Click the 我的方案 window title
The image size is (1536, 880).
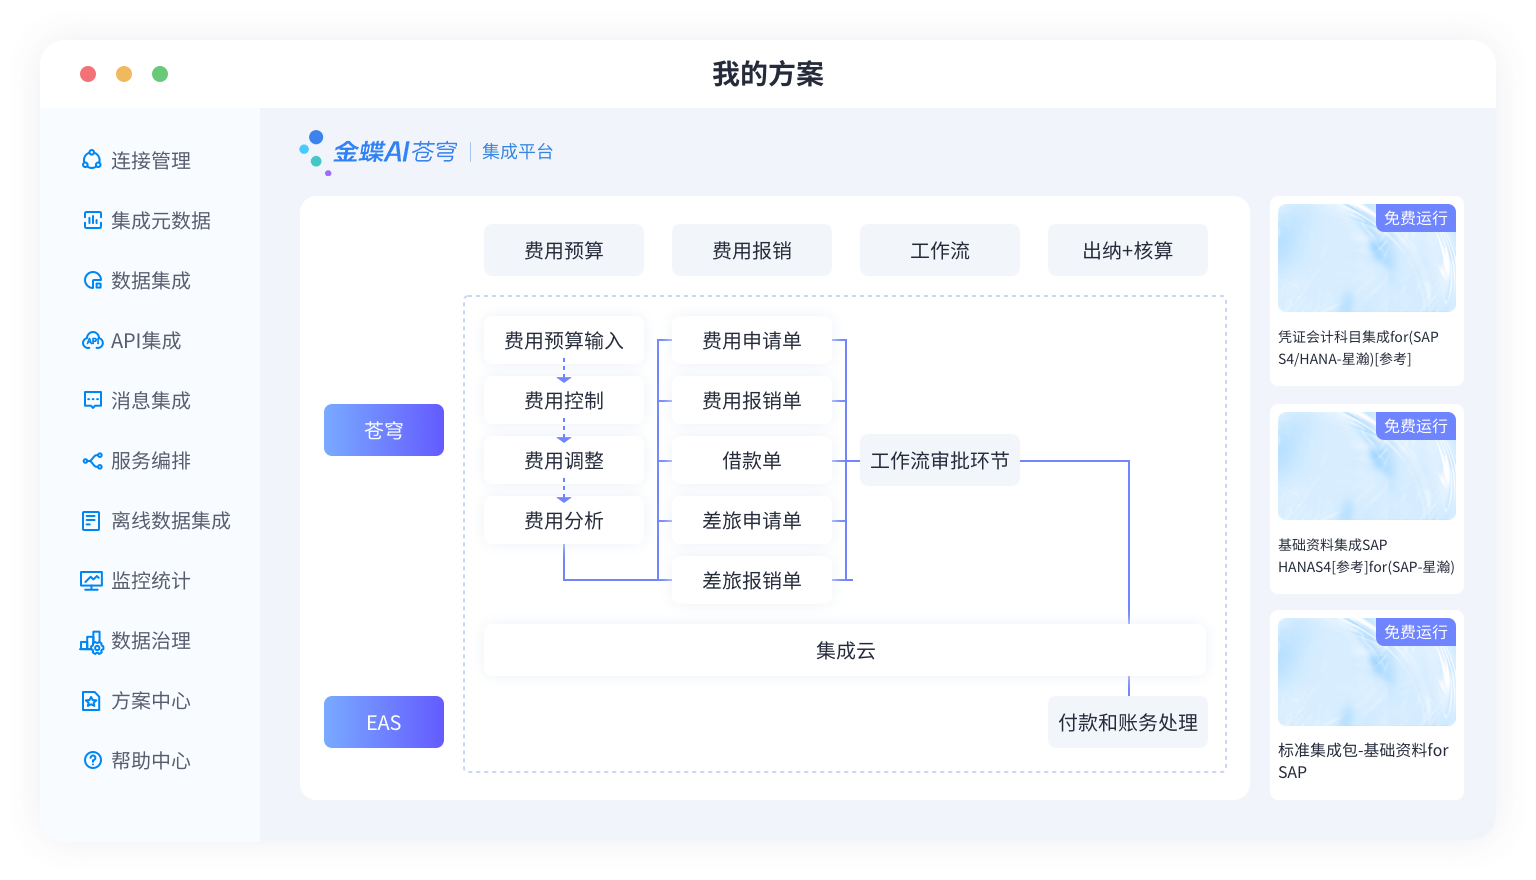click(x=768, y=74)
